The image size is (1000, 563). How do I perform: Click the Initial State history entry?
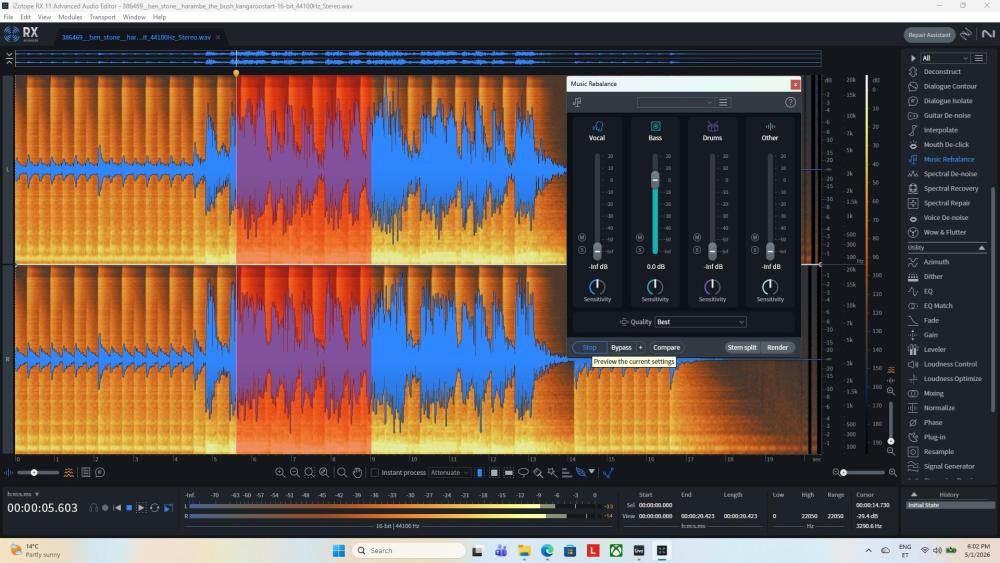[x=949, y=505]
